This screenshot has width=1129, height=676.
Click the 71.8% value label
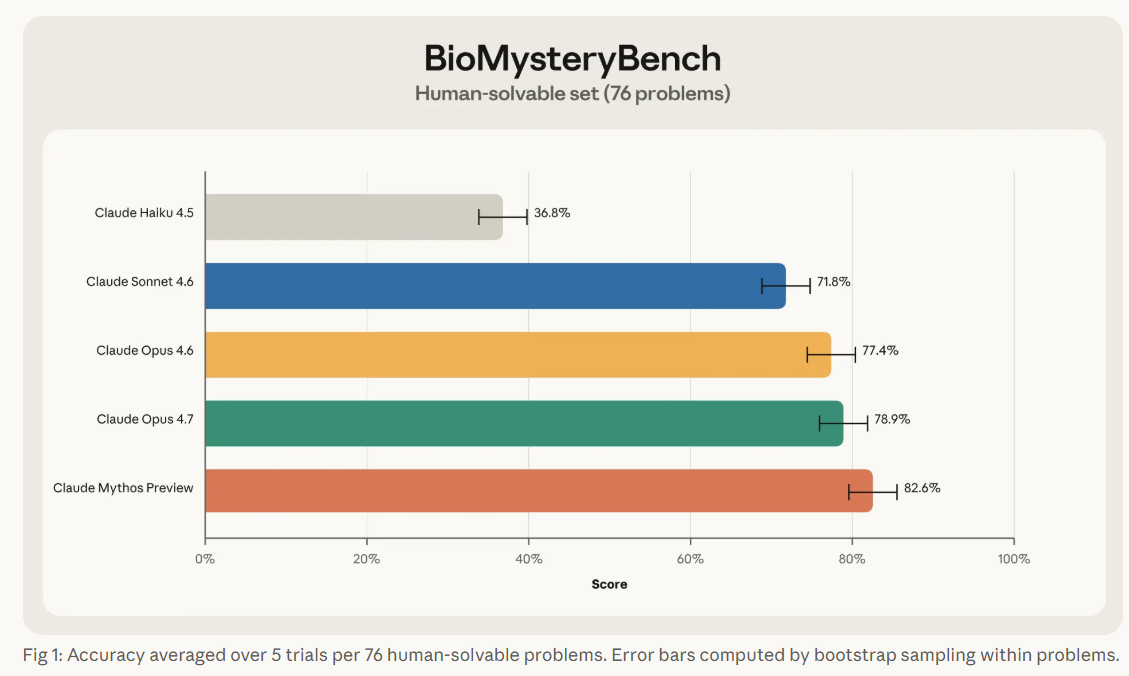tap(833, 282)
